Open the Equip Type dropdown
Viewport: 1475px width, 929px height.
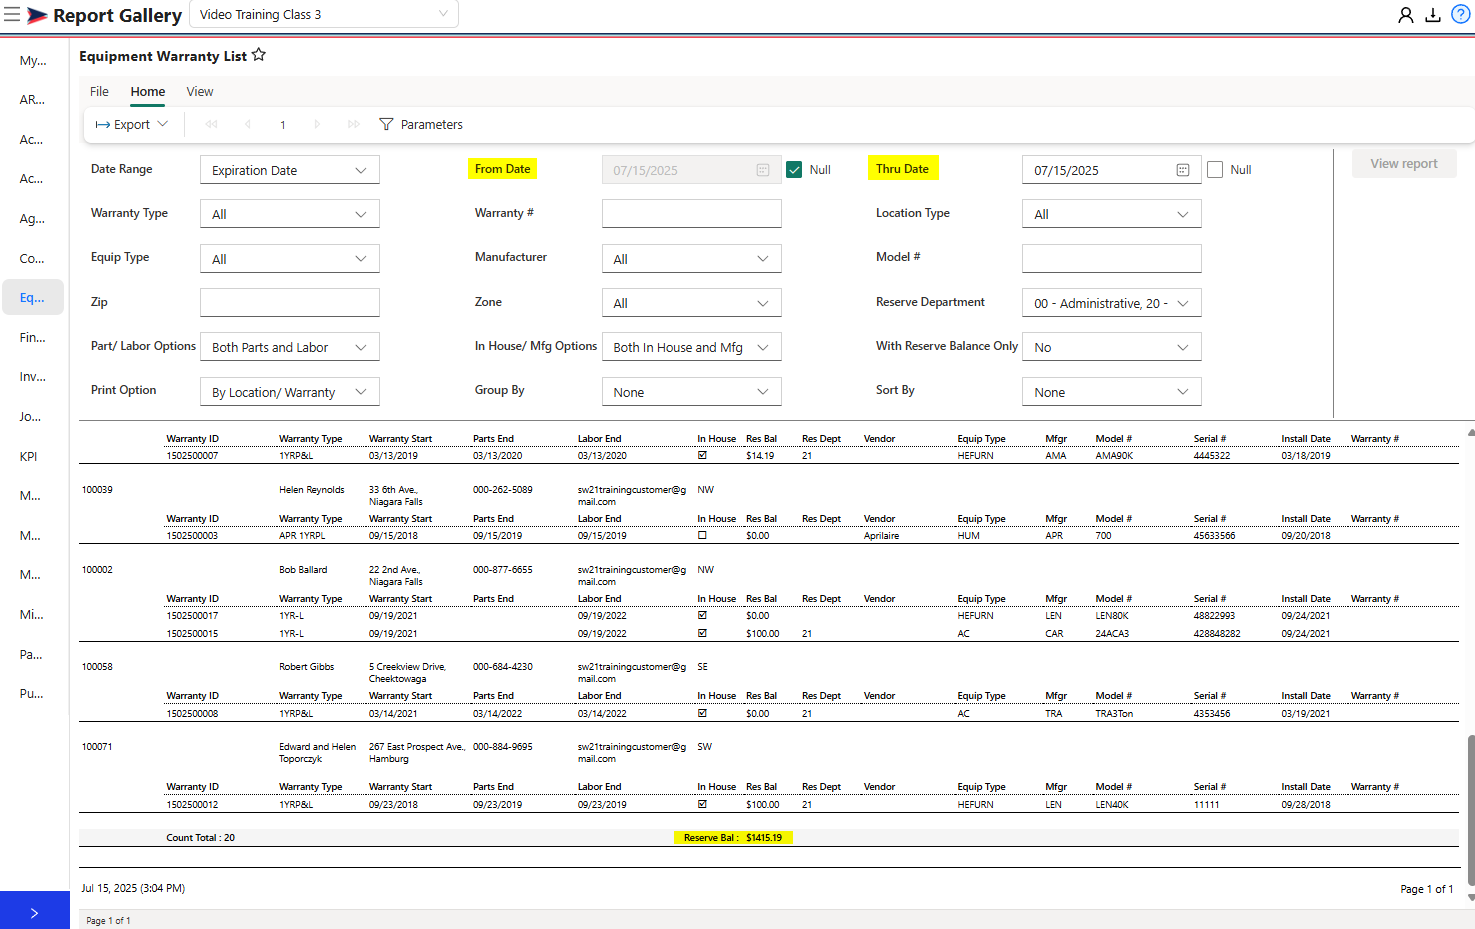click(x=290, y=259)
